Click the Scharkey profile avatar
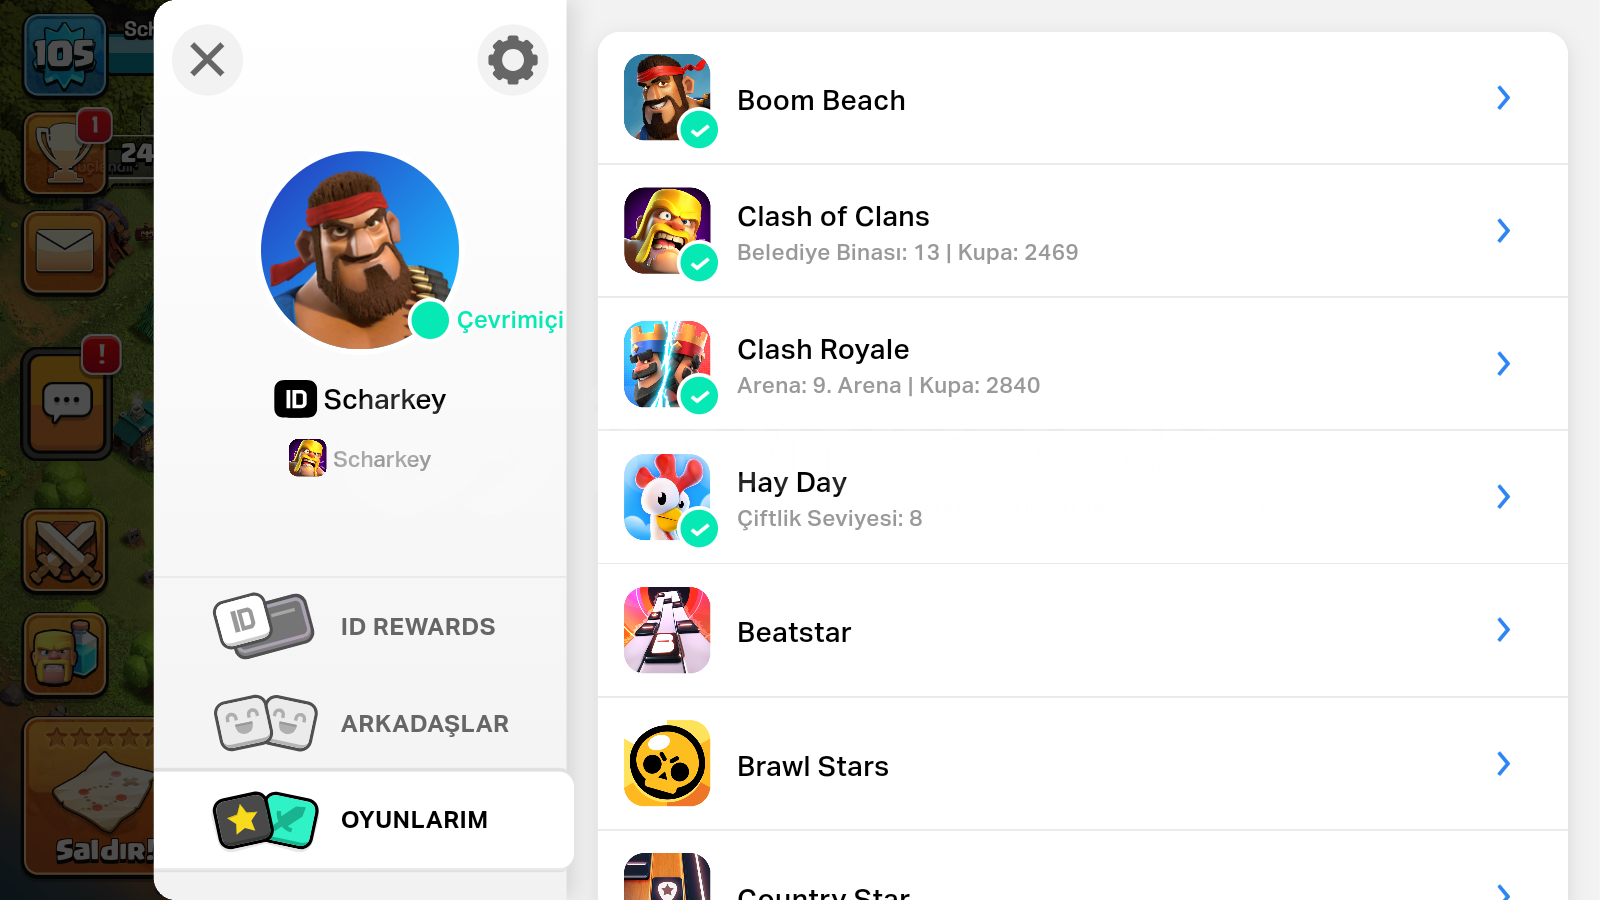Screen dimensions: 1600x900 pos(360,250)
